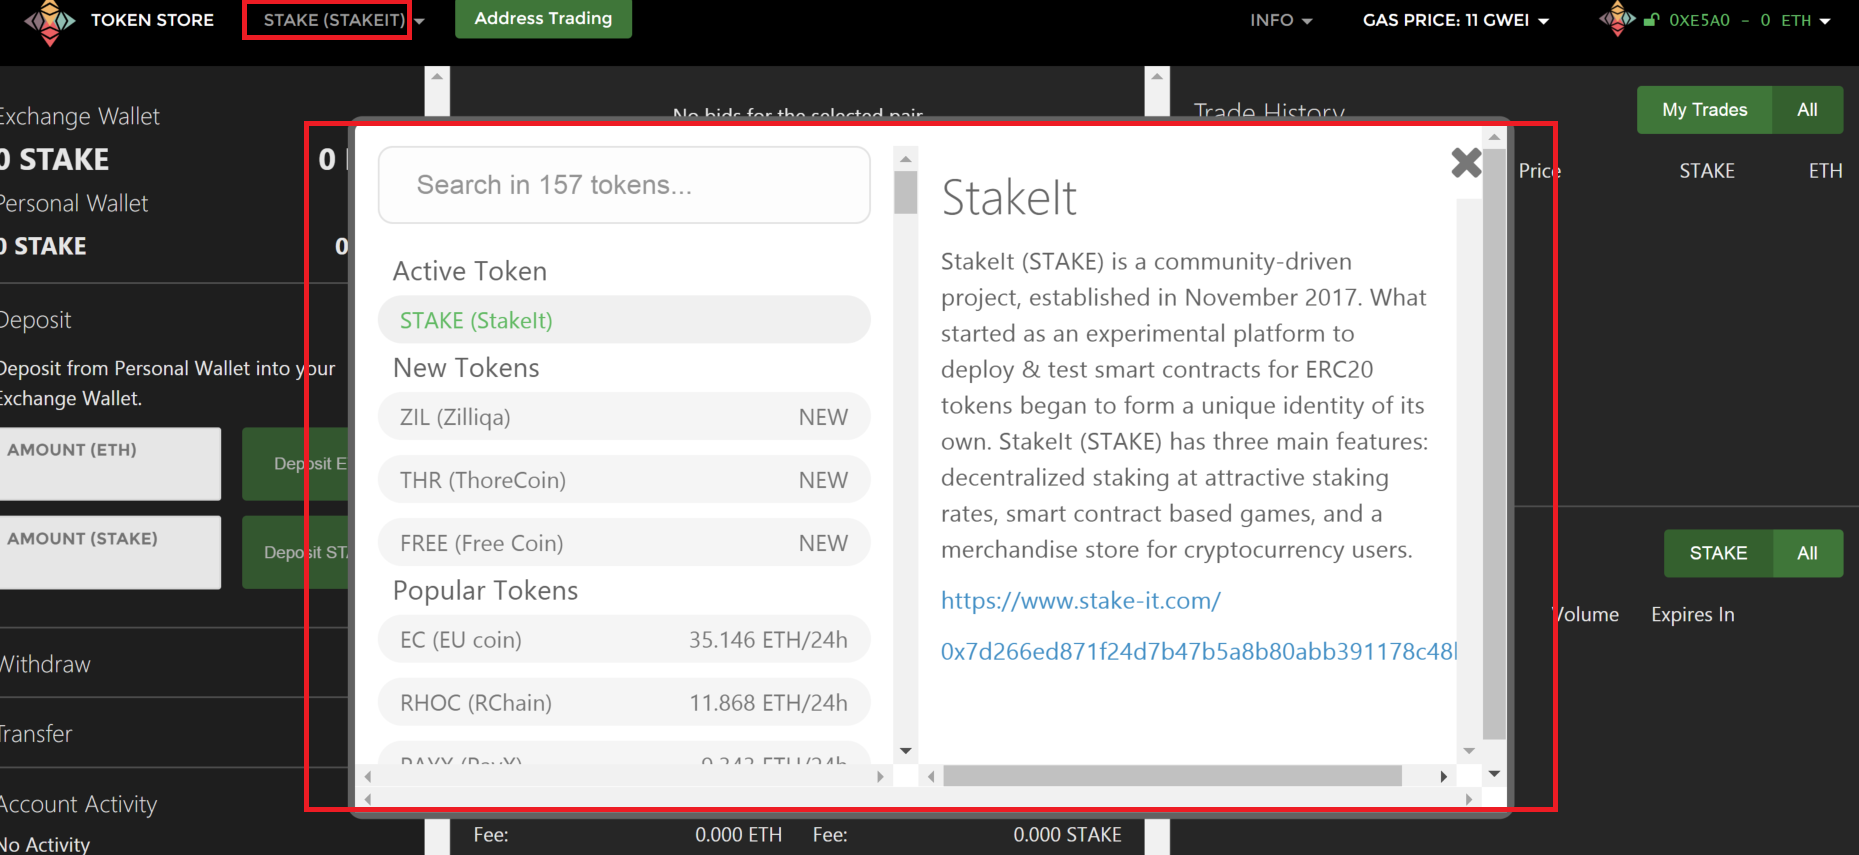The image size is (1859, 855).
Task: Click the Token Store logo icon
Action: tap(49, 22)
